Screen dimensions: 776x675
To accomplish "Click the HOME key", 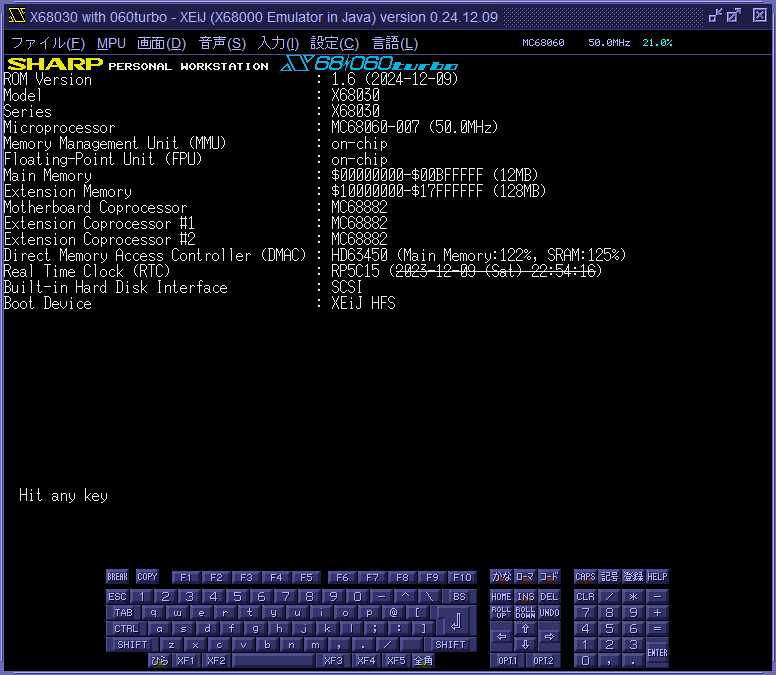I will click(x=501, y=597).
